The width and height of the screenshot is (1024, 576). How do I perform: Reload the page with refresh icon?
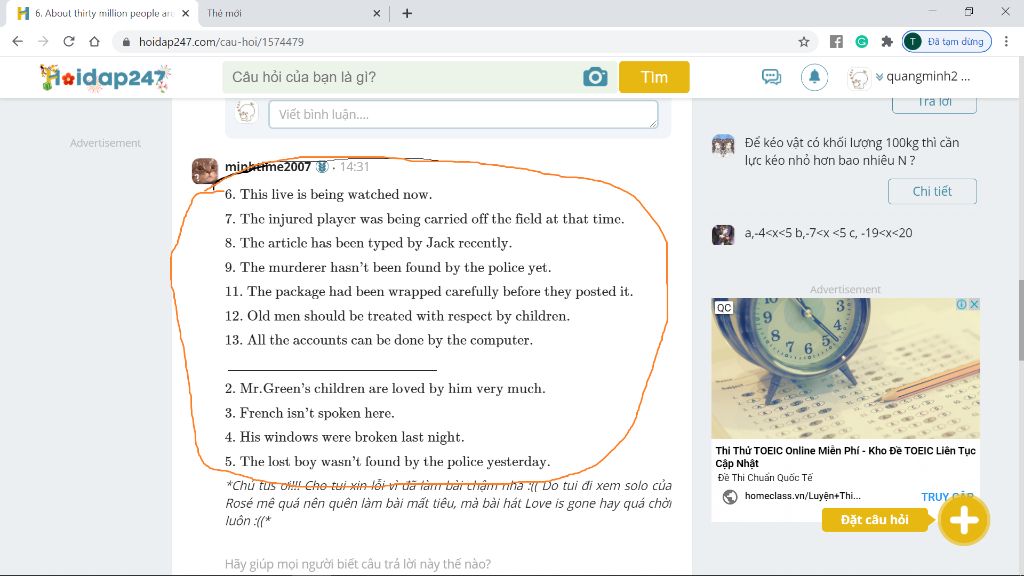pyautogui.click(x=69, y=41)
